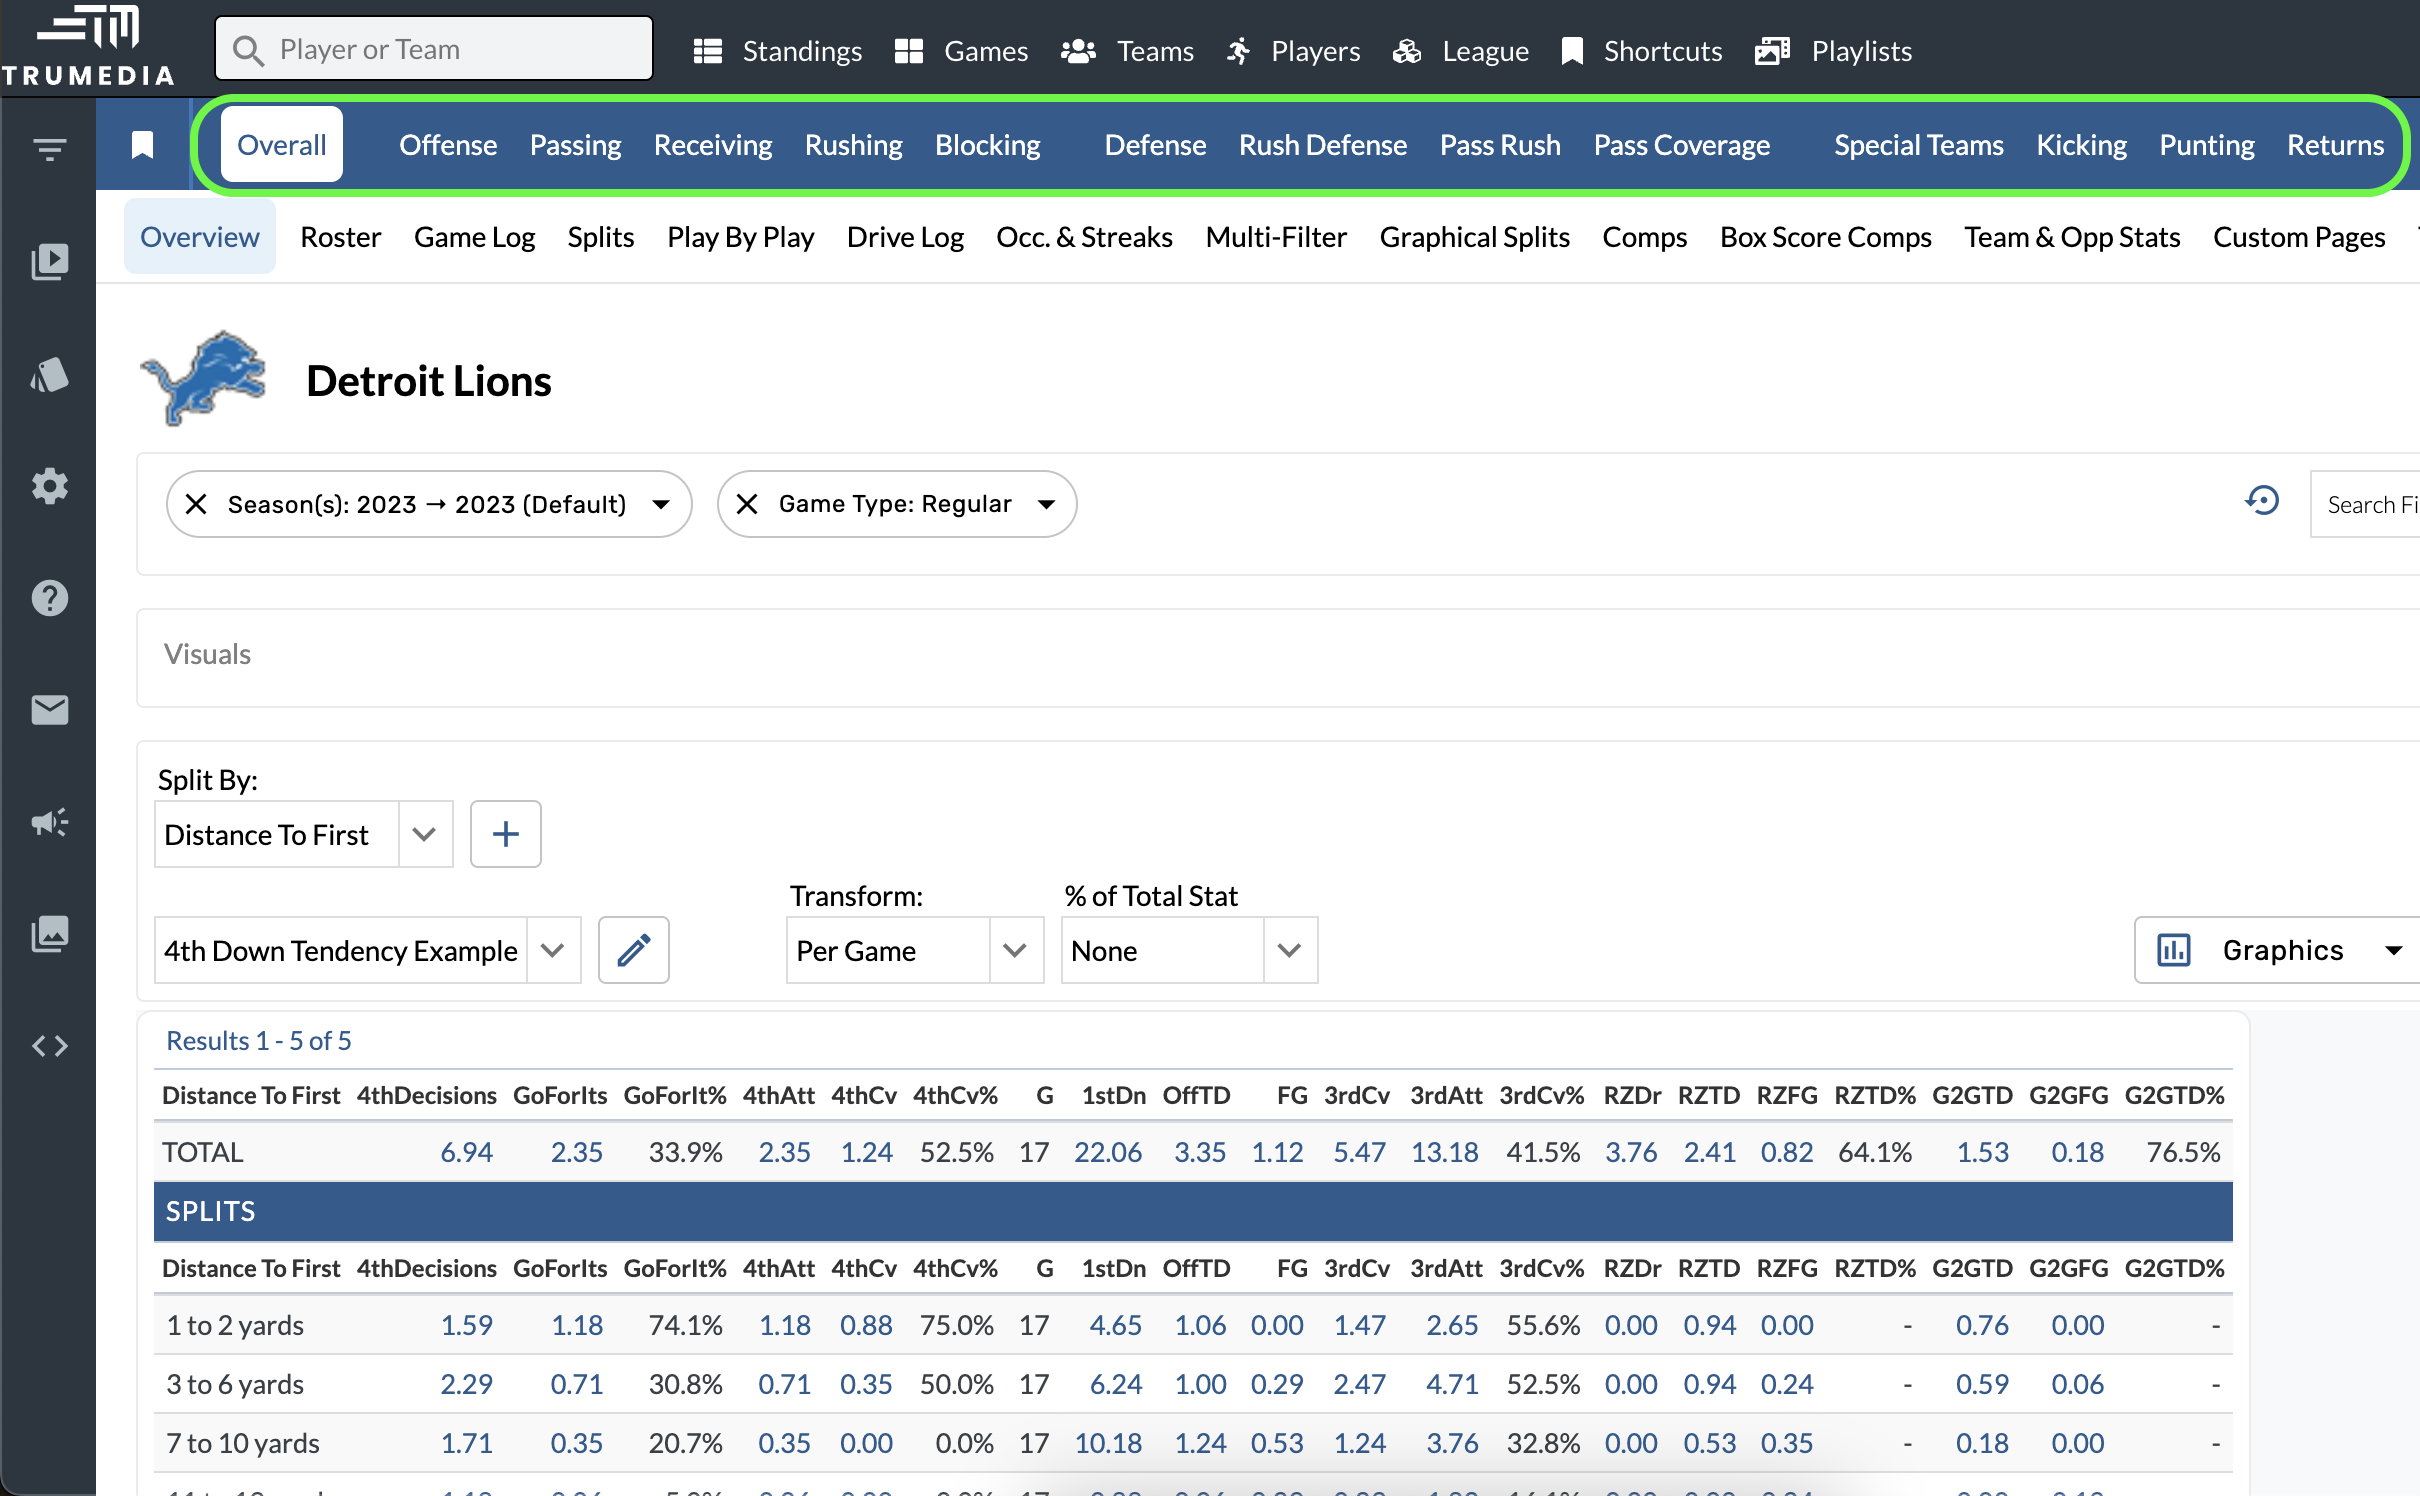Remove the Season(s) filter with its X

tap(196, 504)
